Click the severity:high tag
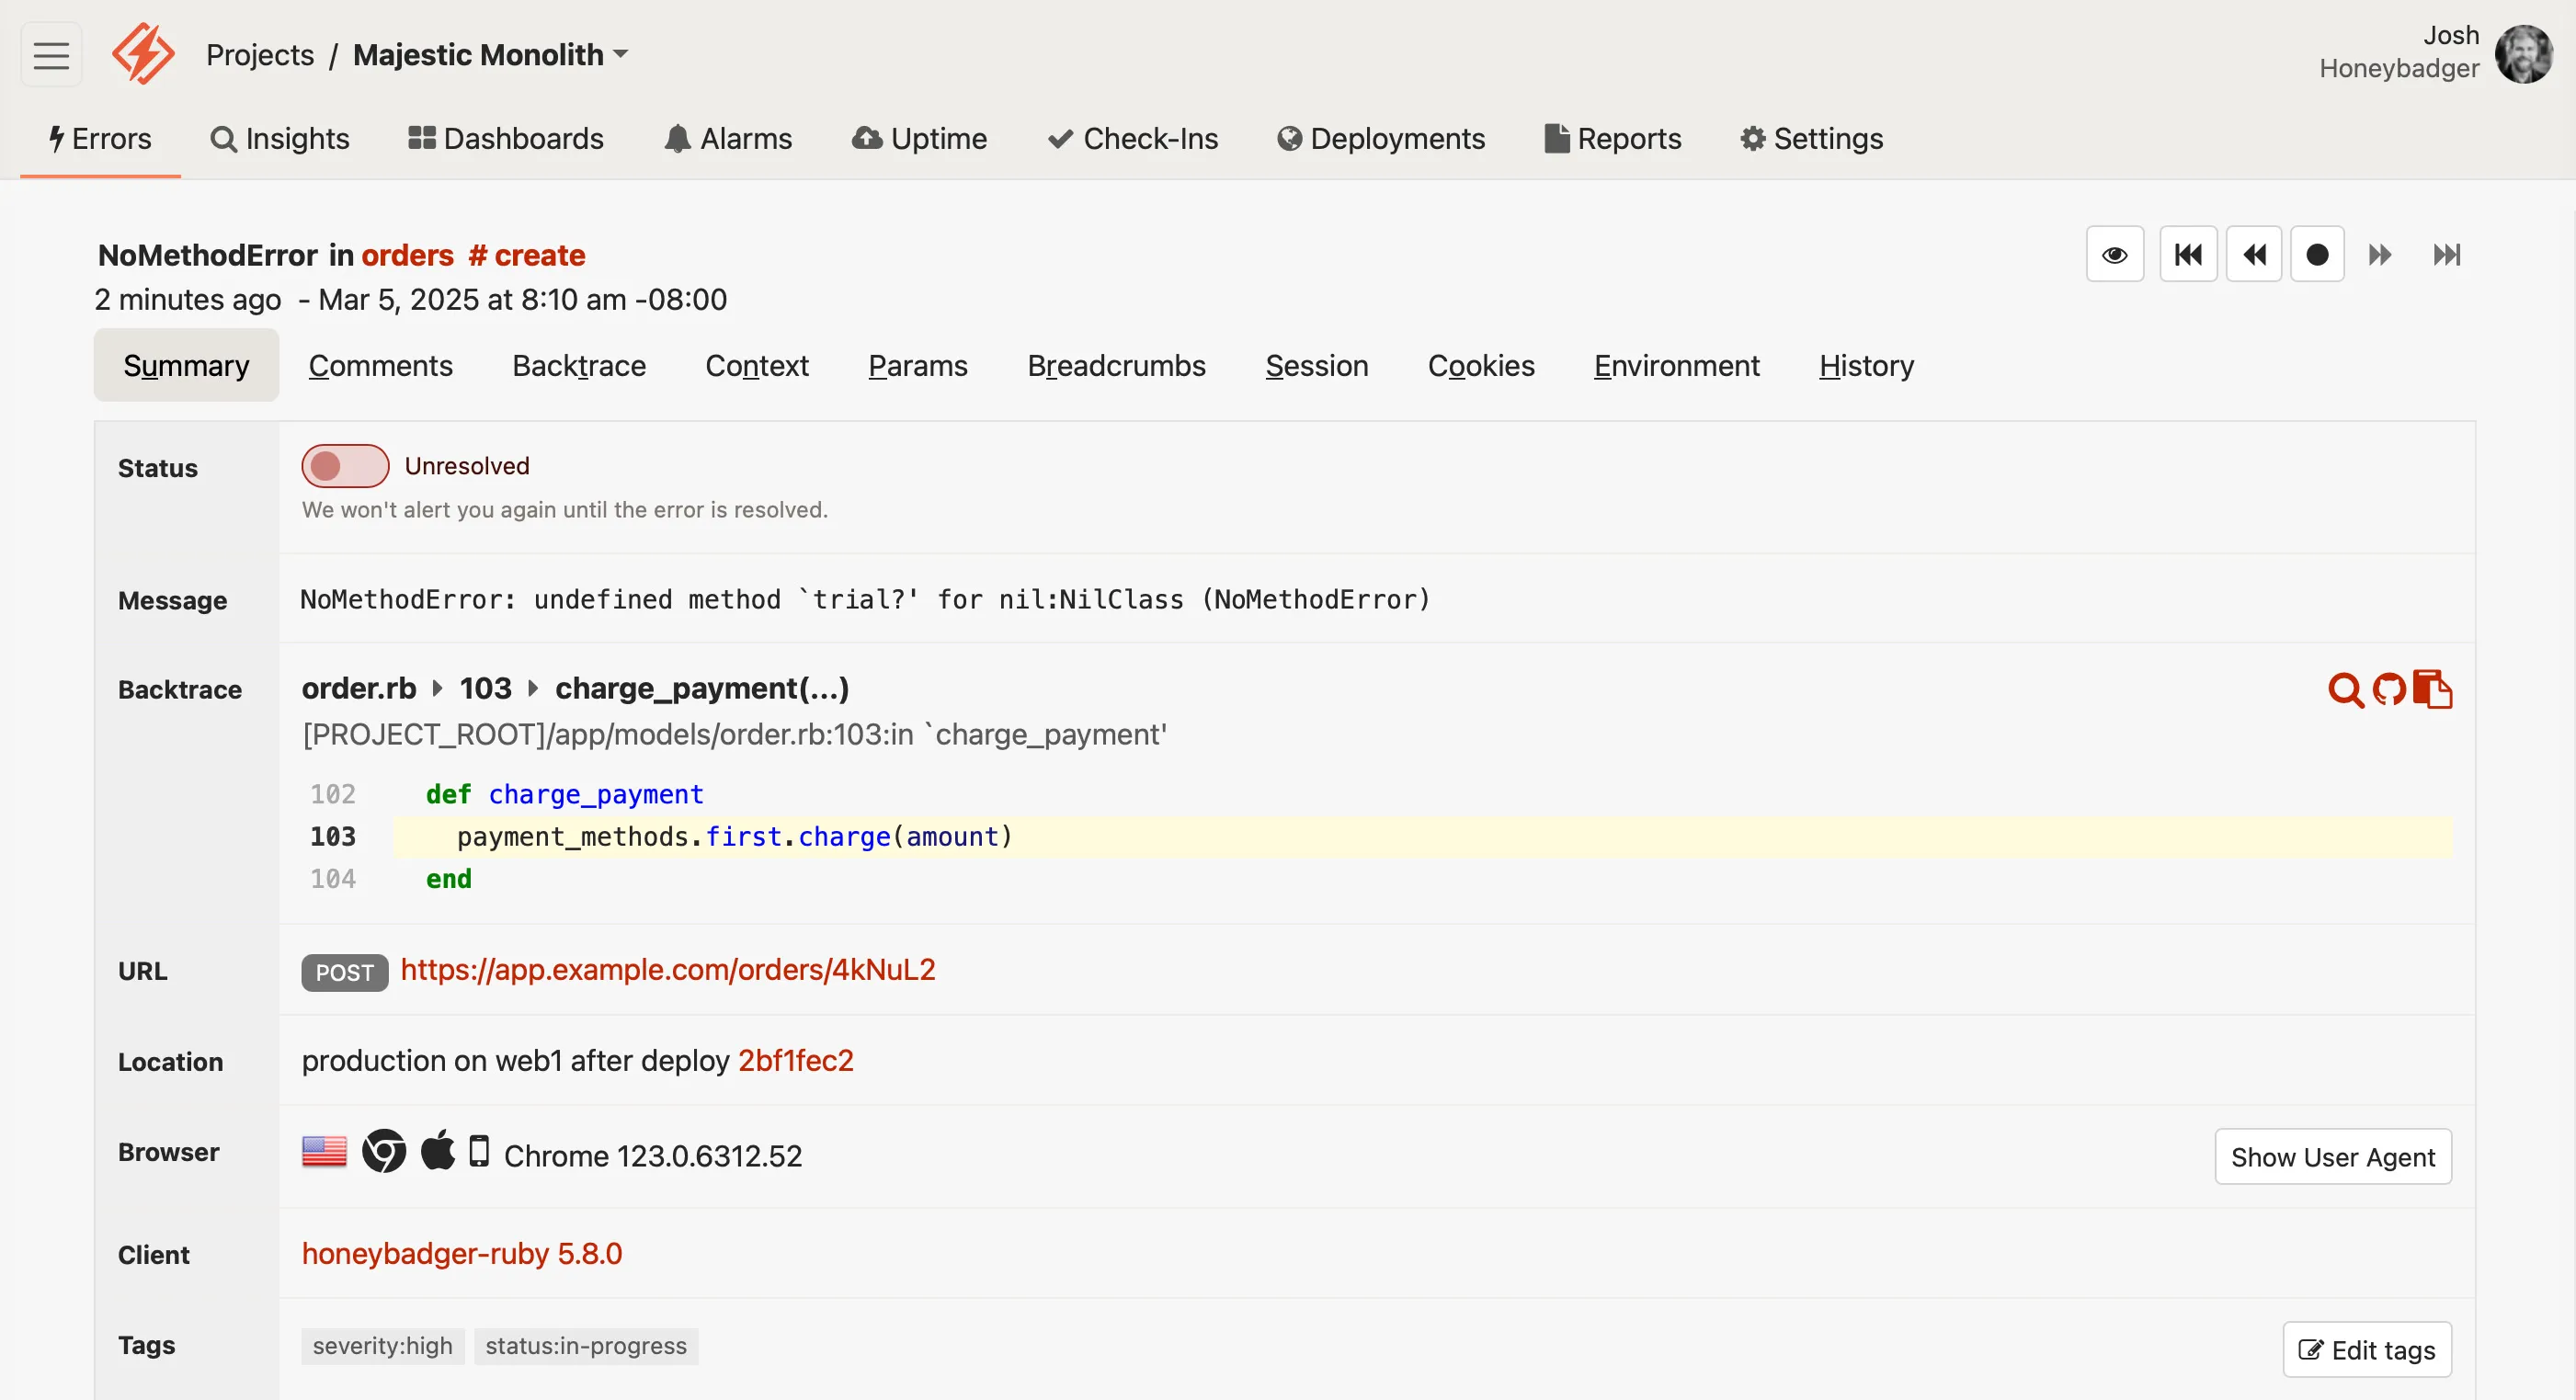The width and height of the screenshot is (2576, 1400). 381,1346
